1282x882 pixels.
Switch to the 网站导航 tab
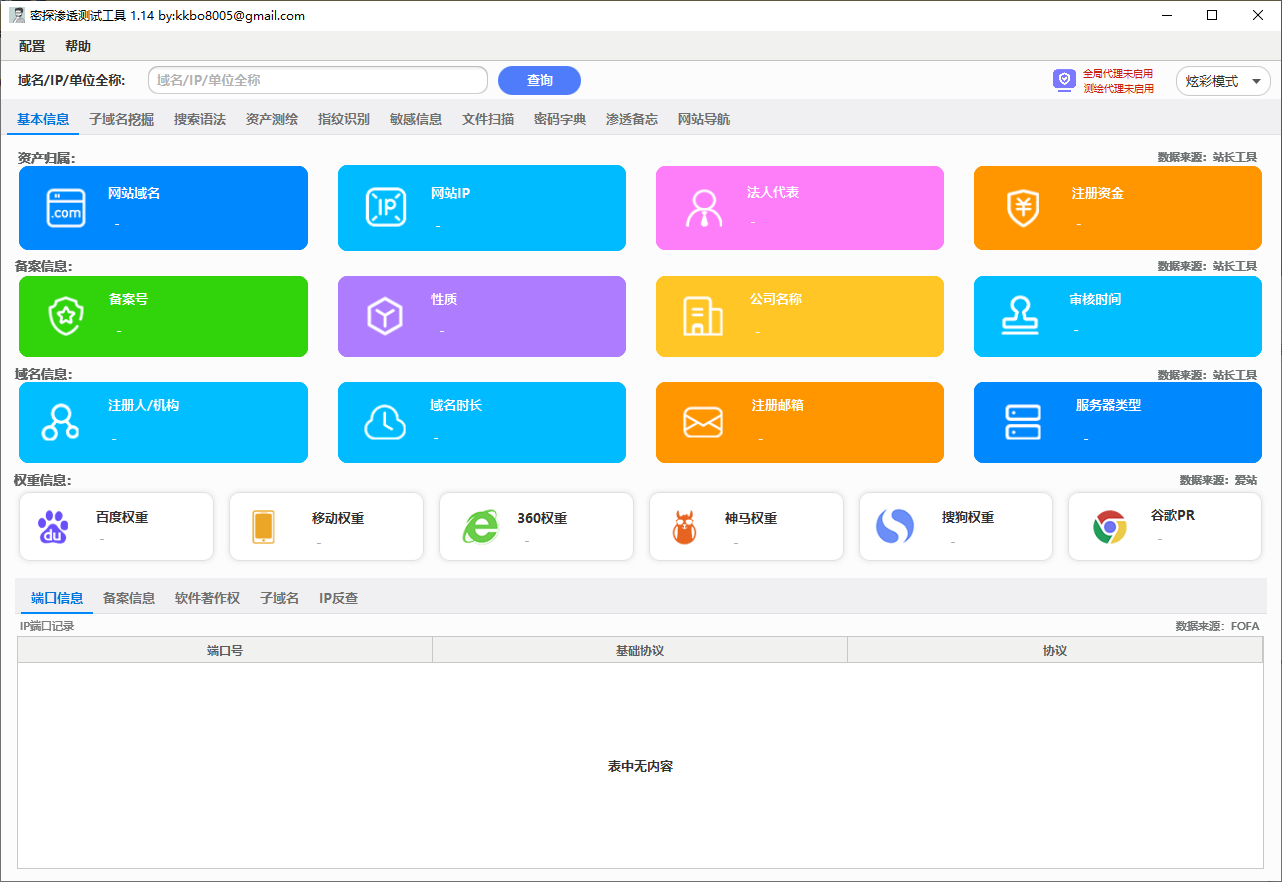pyautogui.click(x=704, y=119)
